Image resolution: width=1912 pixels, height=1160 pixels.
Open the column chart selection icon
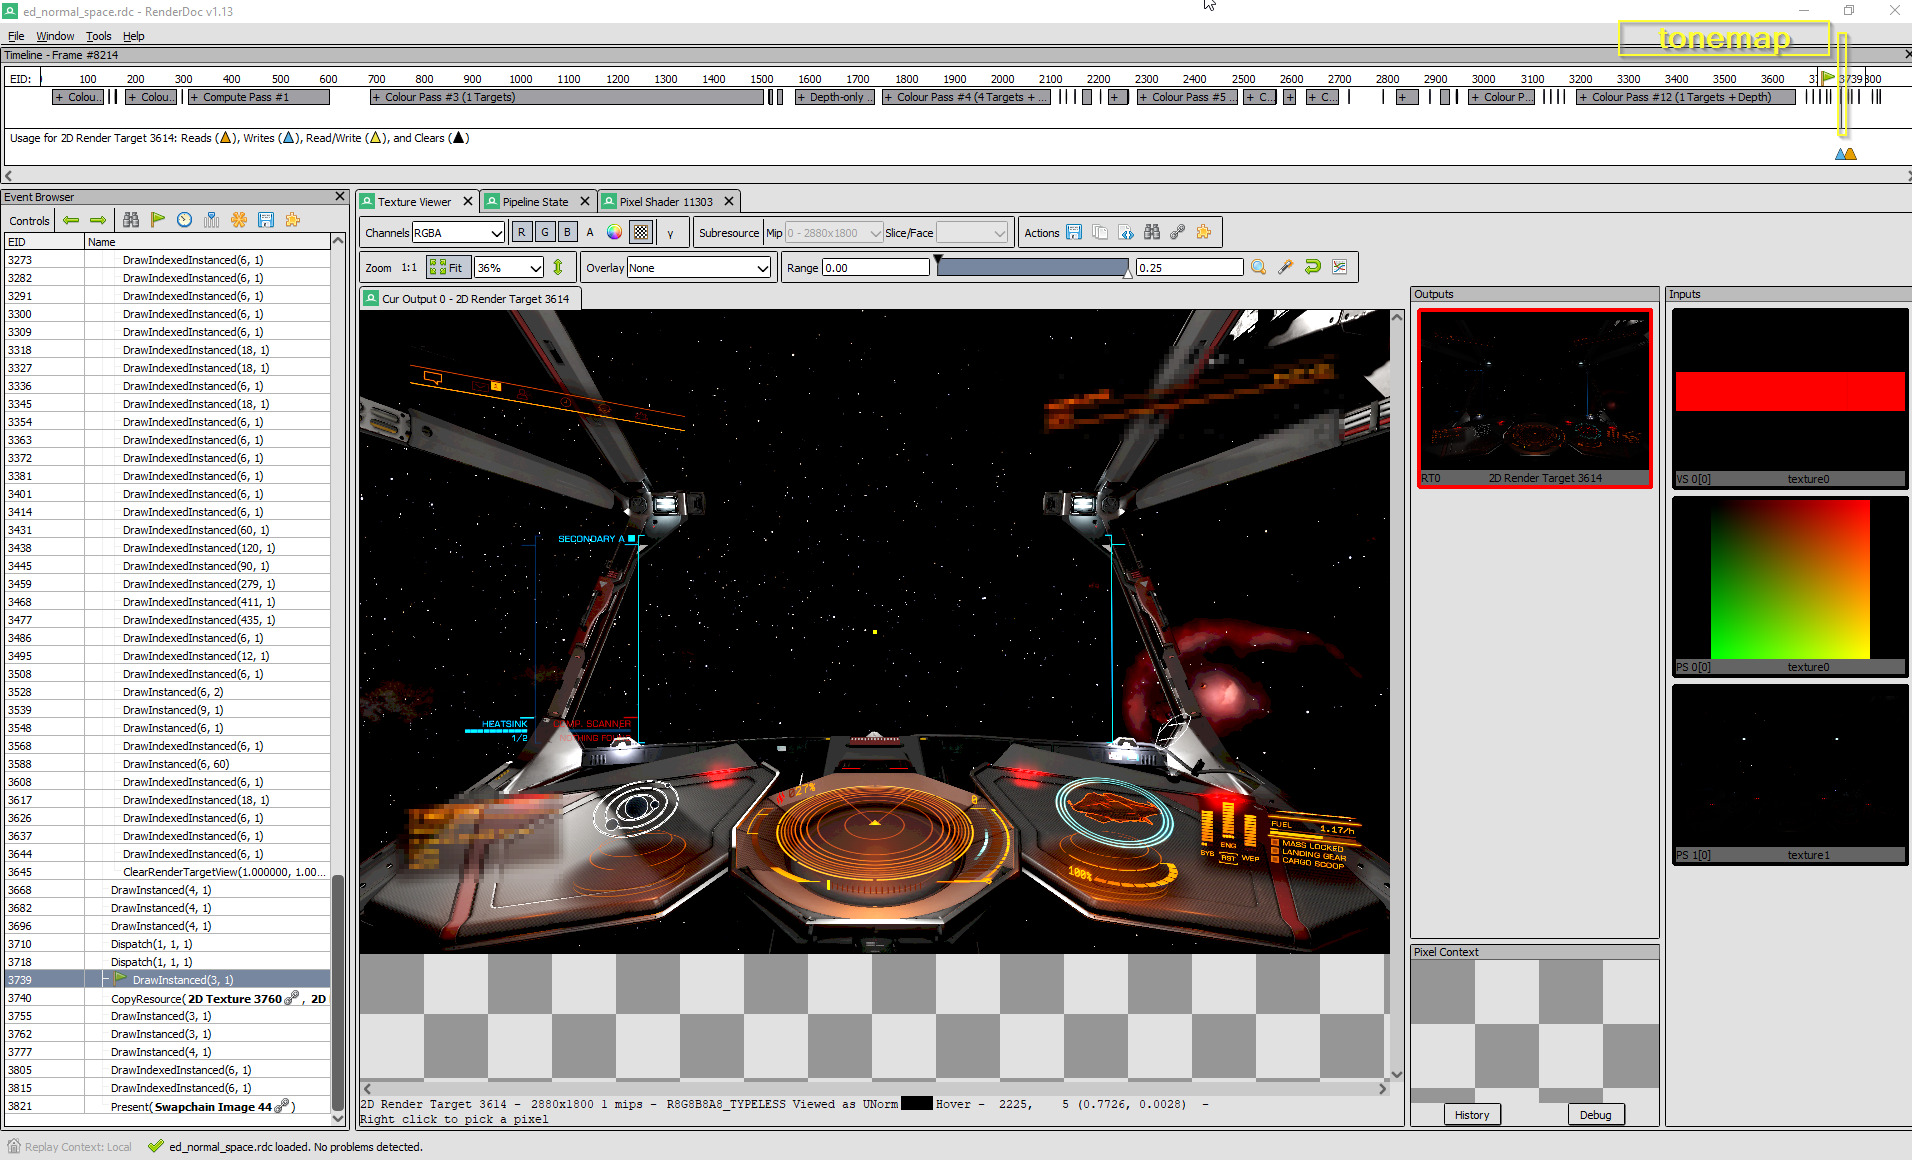[212, 220]
